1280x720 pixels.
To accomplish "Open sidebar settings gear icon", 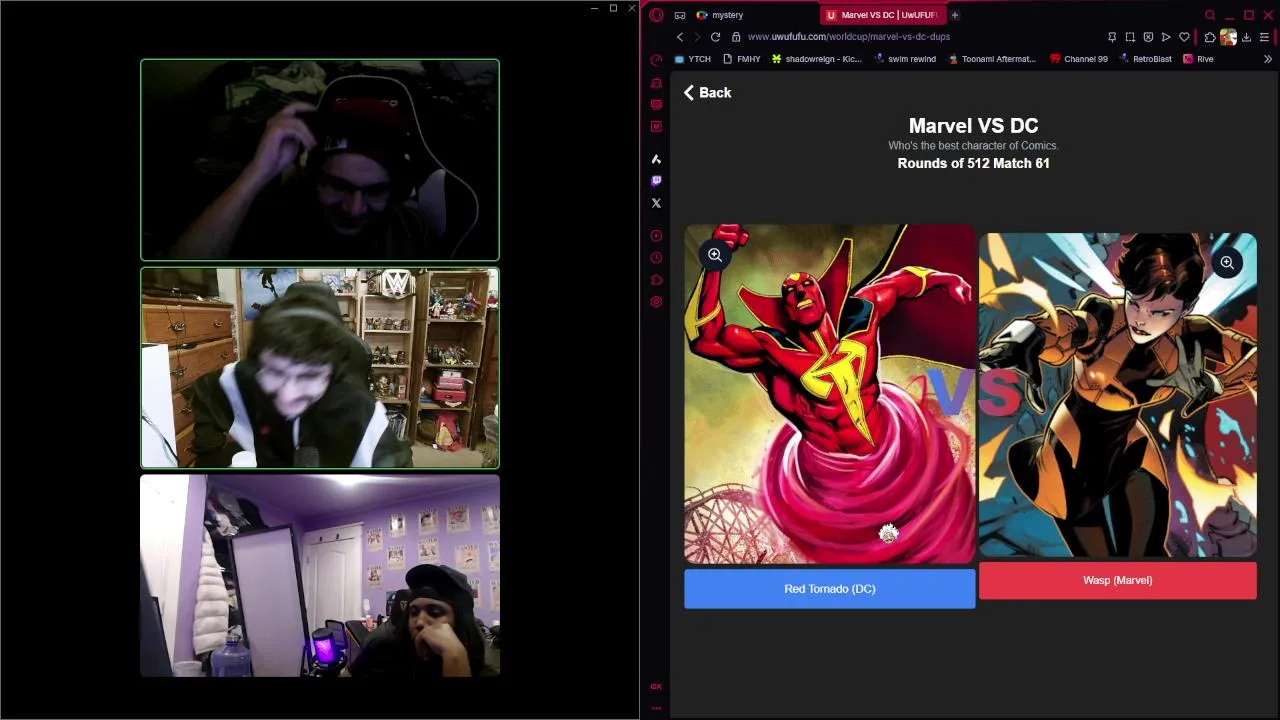I will (656, 302).
